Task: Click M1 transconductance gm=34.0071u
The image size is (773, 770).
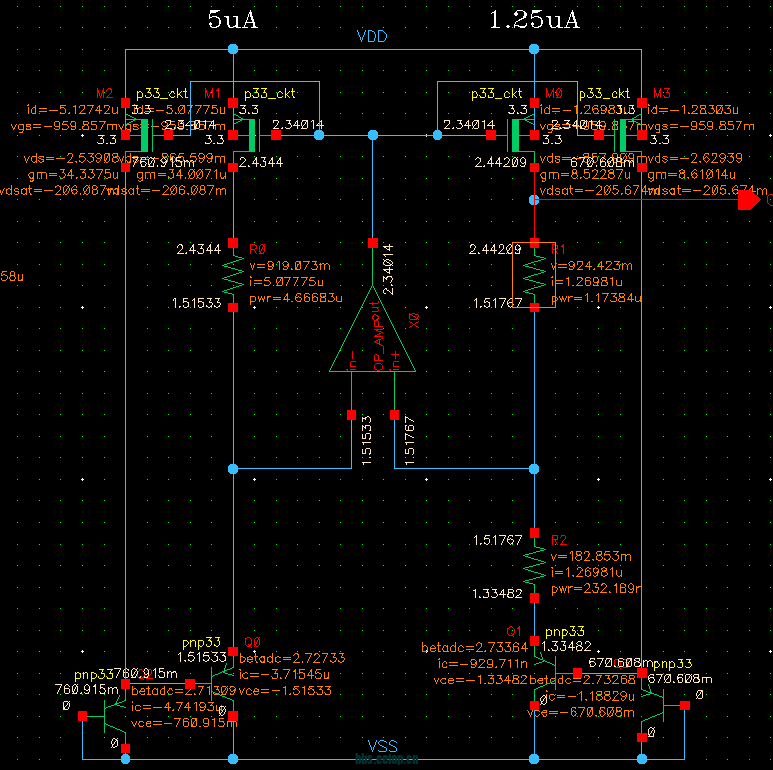Action: pyautogui.click(x=181, y=175)
